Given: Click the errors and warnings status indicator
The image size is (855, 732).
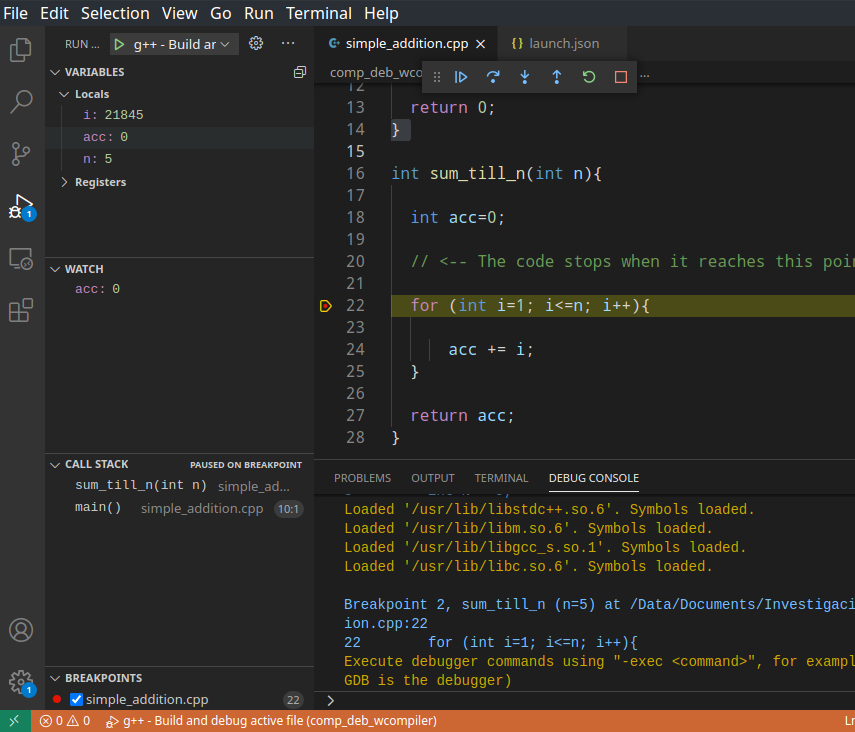Looking at the screenshot, I should tap(64, 721).
